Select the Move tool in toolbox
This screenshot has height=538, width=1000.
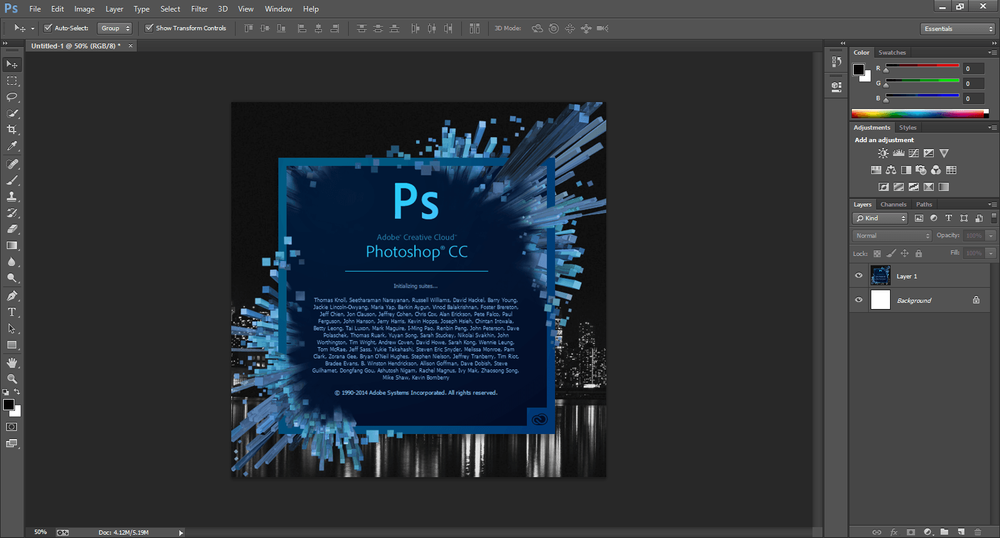[11, 64]
